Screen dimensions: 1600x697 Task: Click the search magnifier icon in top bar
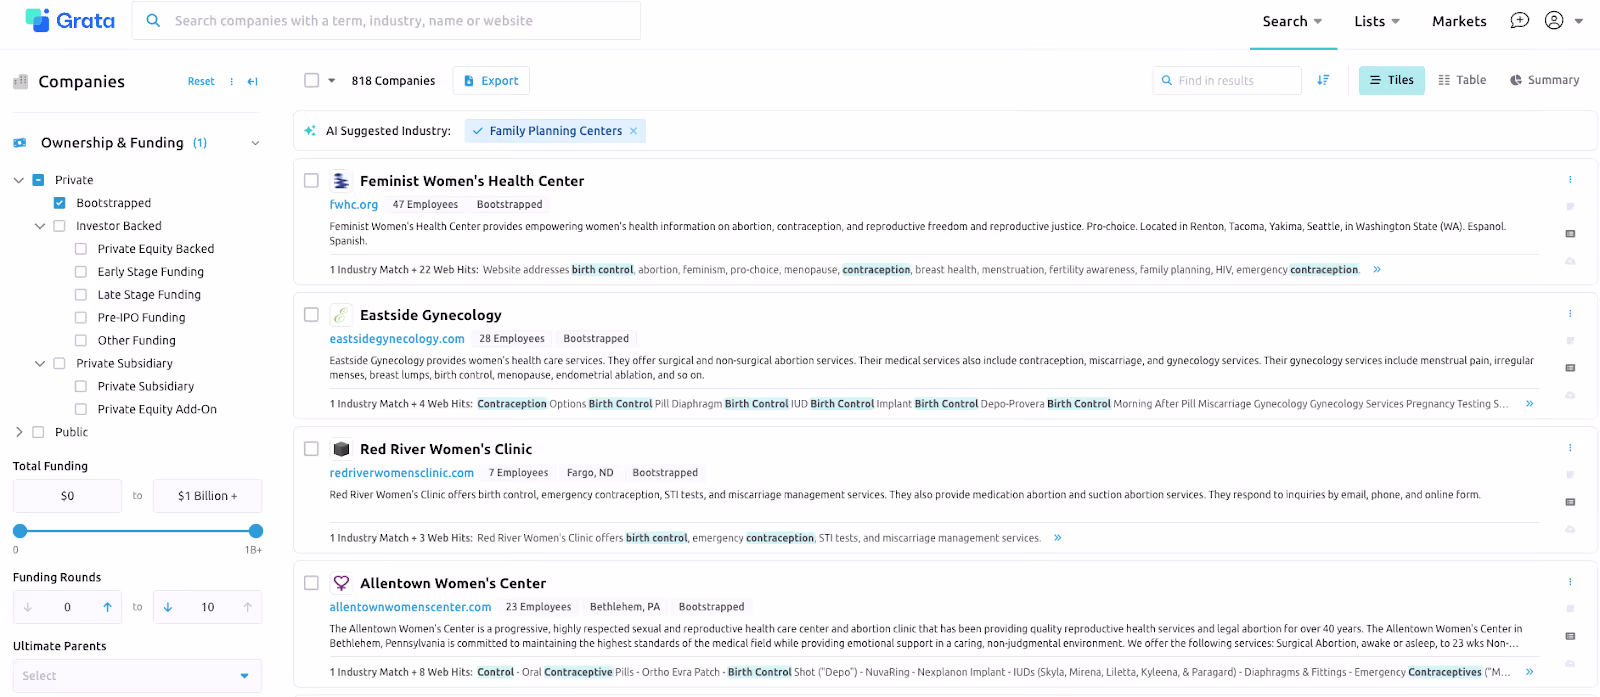[153, 20]
